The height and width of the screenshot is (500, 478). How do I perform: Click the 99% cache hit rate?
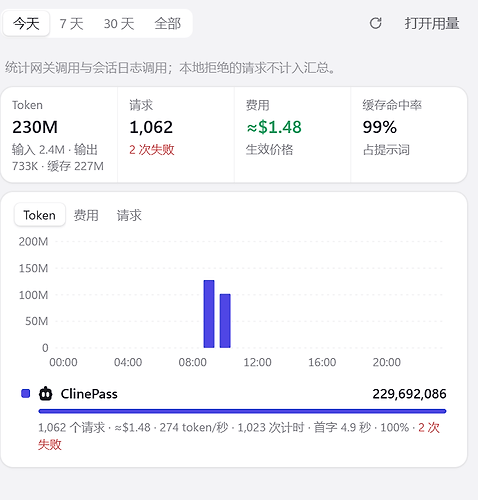[380, 127]
